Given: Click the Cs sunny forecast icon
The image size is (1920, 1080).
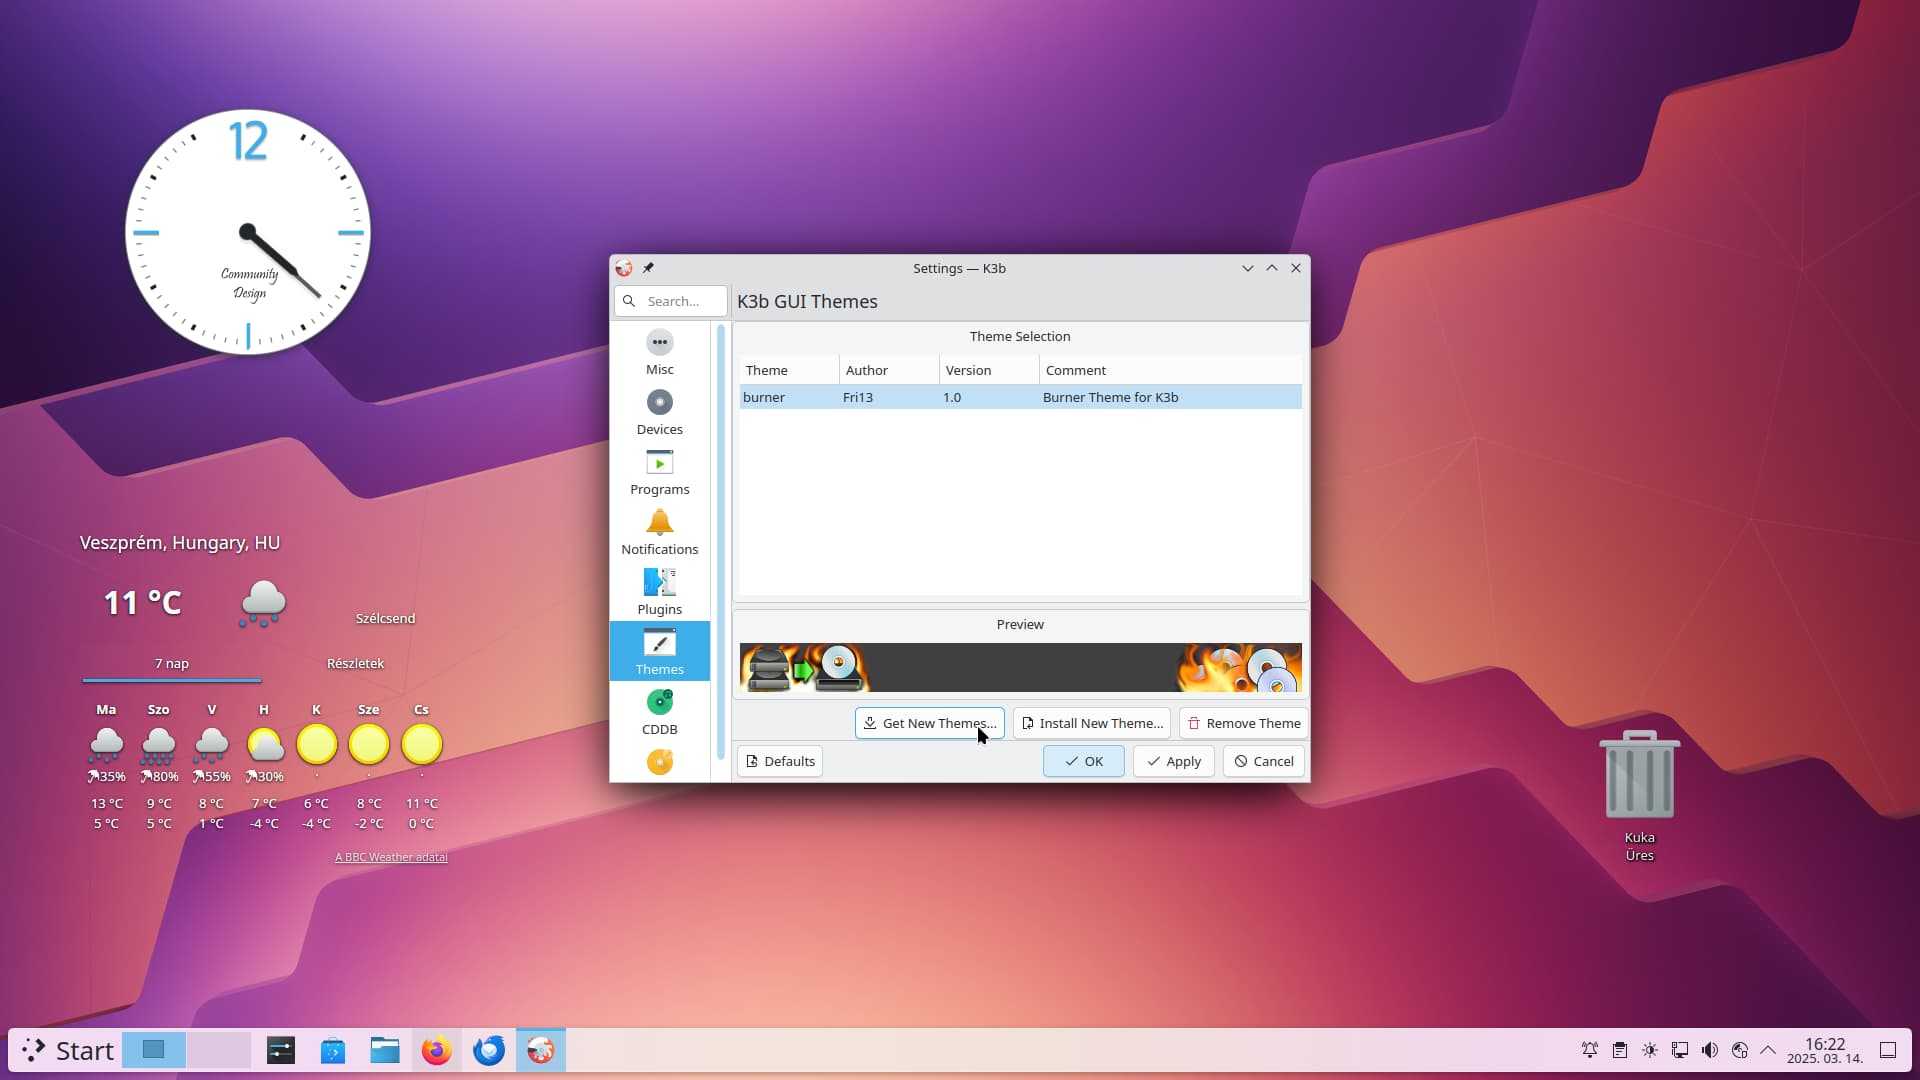Looking at the screenshot, I should [x=422, y=745].
